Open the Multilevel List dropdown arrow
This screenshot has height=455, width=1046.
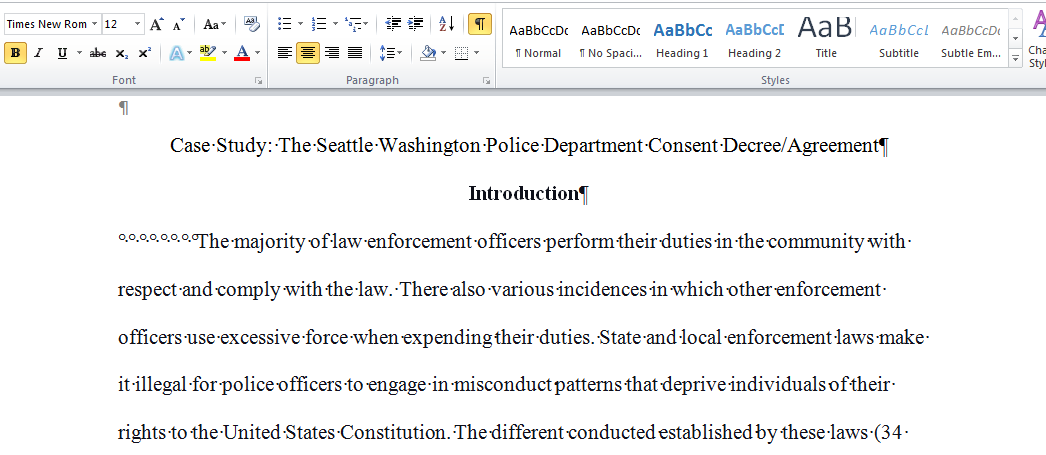pyautogui.click(x=366, y=25)
